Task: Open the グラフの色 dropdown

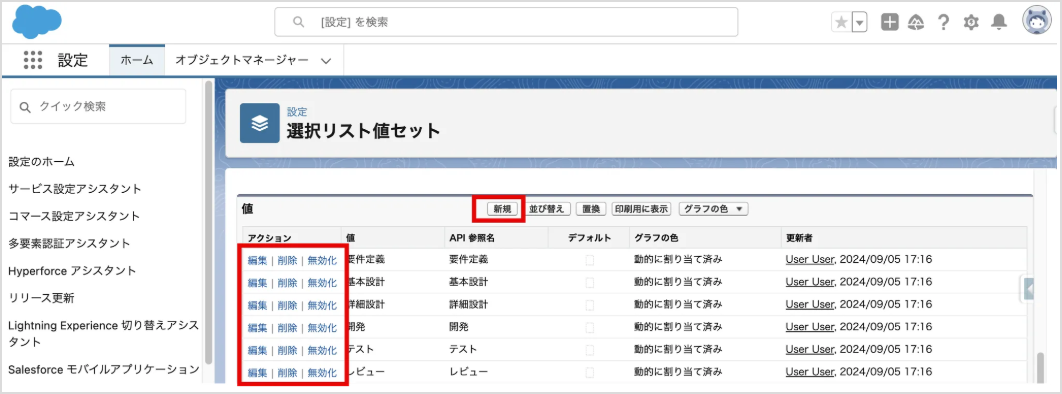Action: click(x=713, y=209)
